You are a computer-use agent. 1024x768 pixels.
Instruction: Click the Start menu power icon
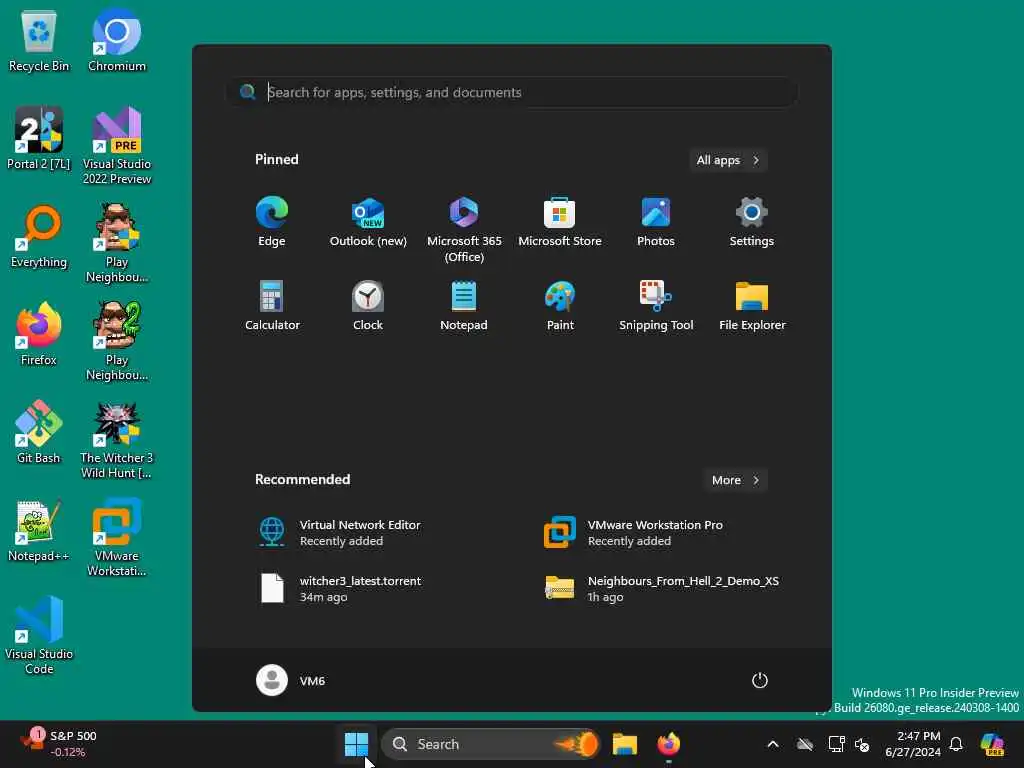(x=760, y=680)
